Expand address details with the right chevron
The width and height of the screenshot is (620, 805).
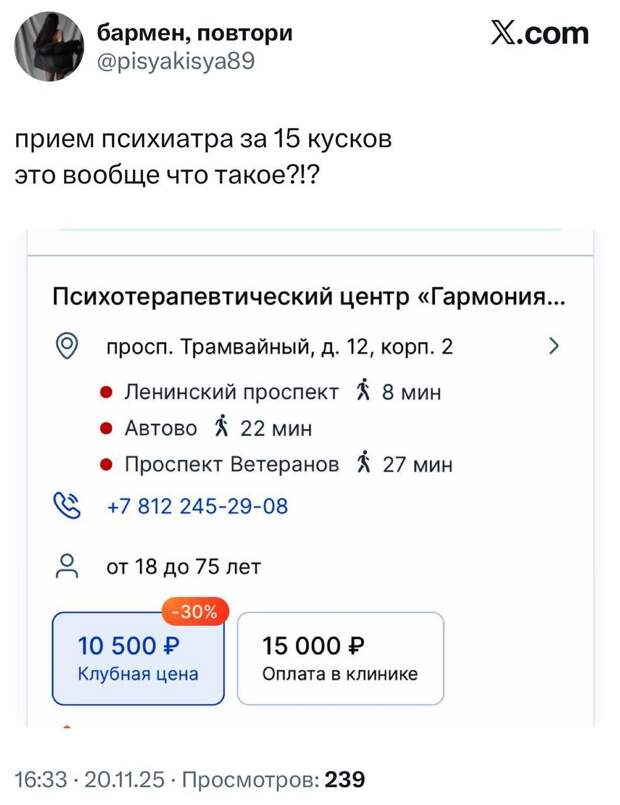pyautogui.click(x=555, y=347)
